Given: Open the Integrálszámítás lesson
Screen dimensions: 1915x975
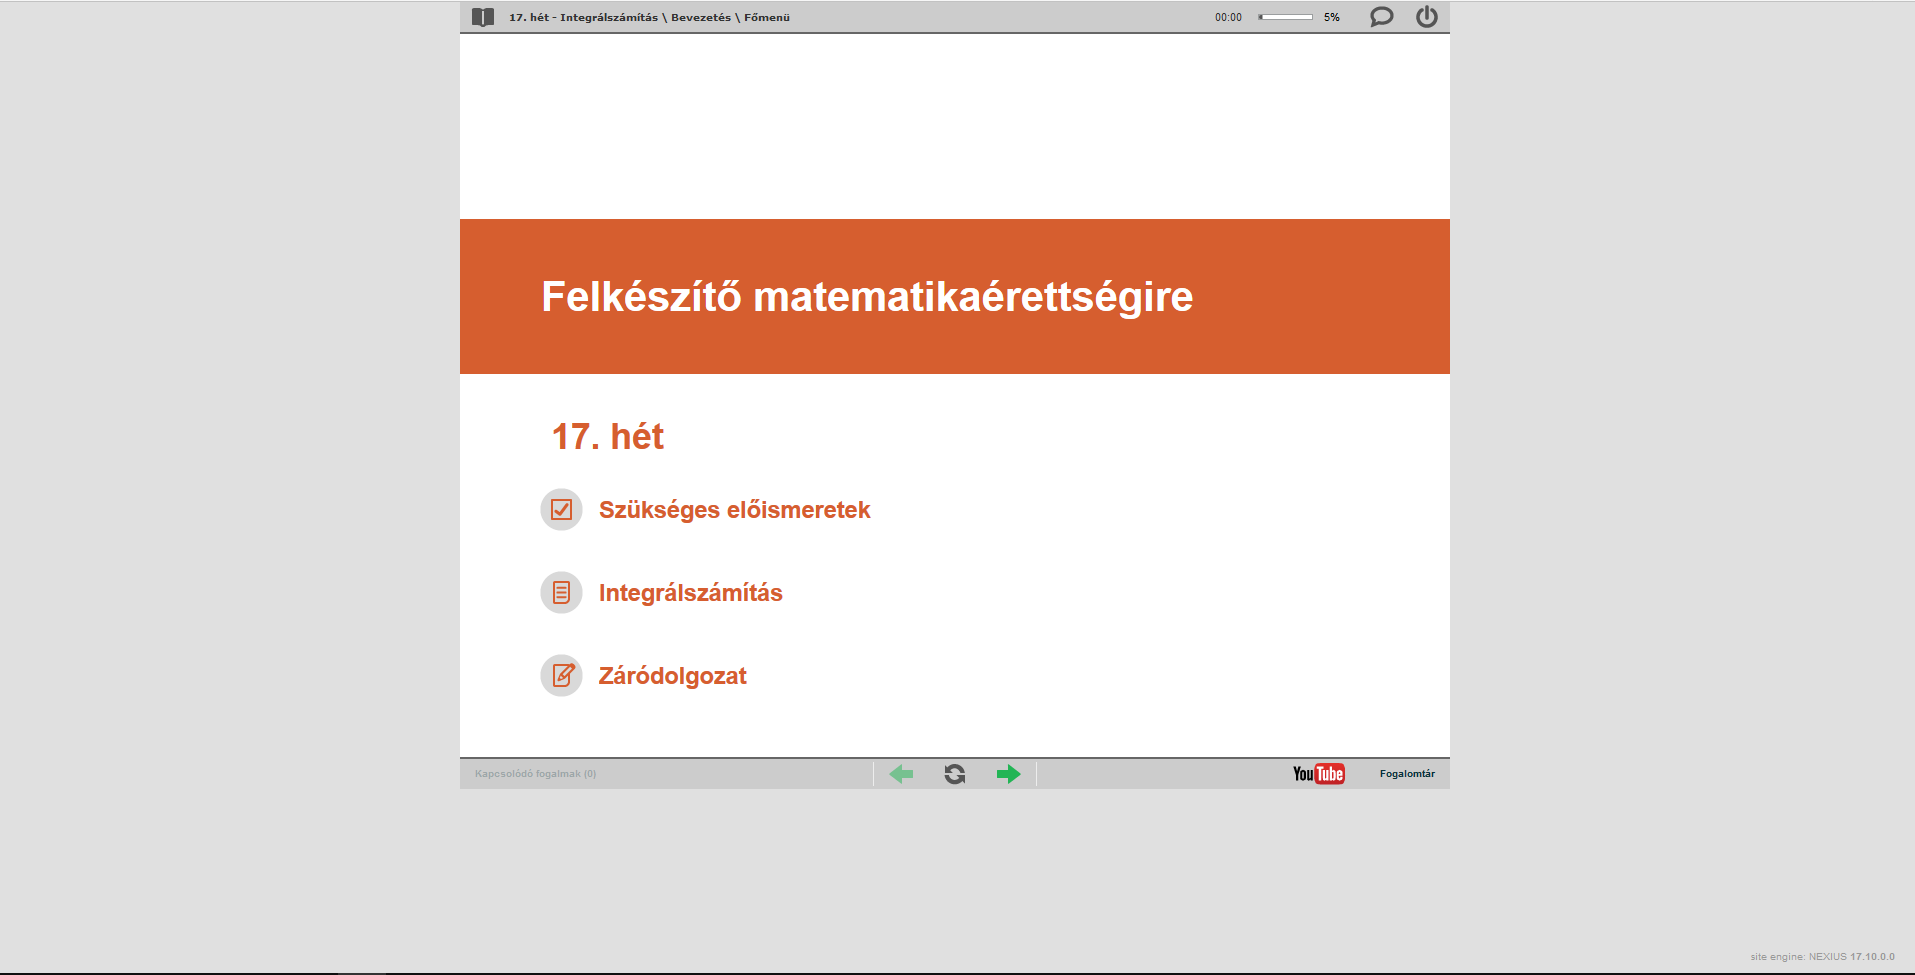Looking at the screenshot, I should click(690, 593).
